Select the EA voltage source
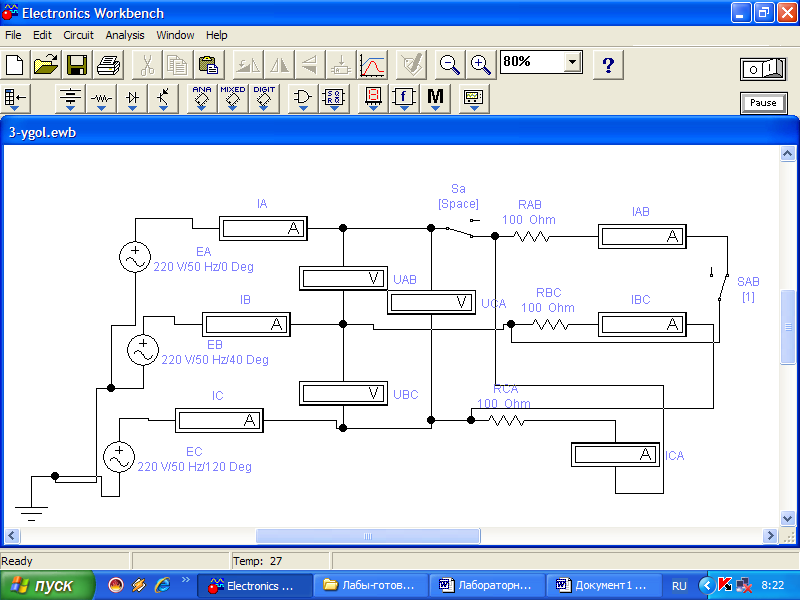This screenshot has width=800, height=600. 135,257
